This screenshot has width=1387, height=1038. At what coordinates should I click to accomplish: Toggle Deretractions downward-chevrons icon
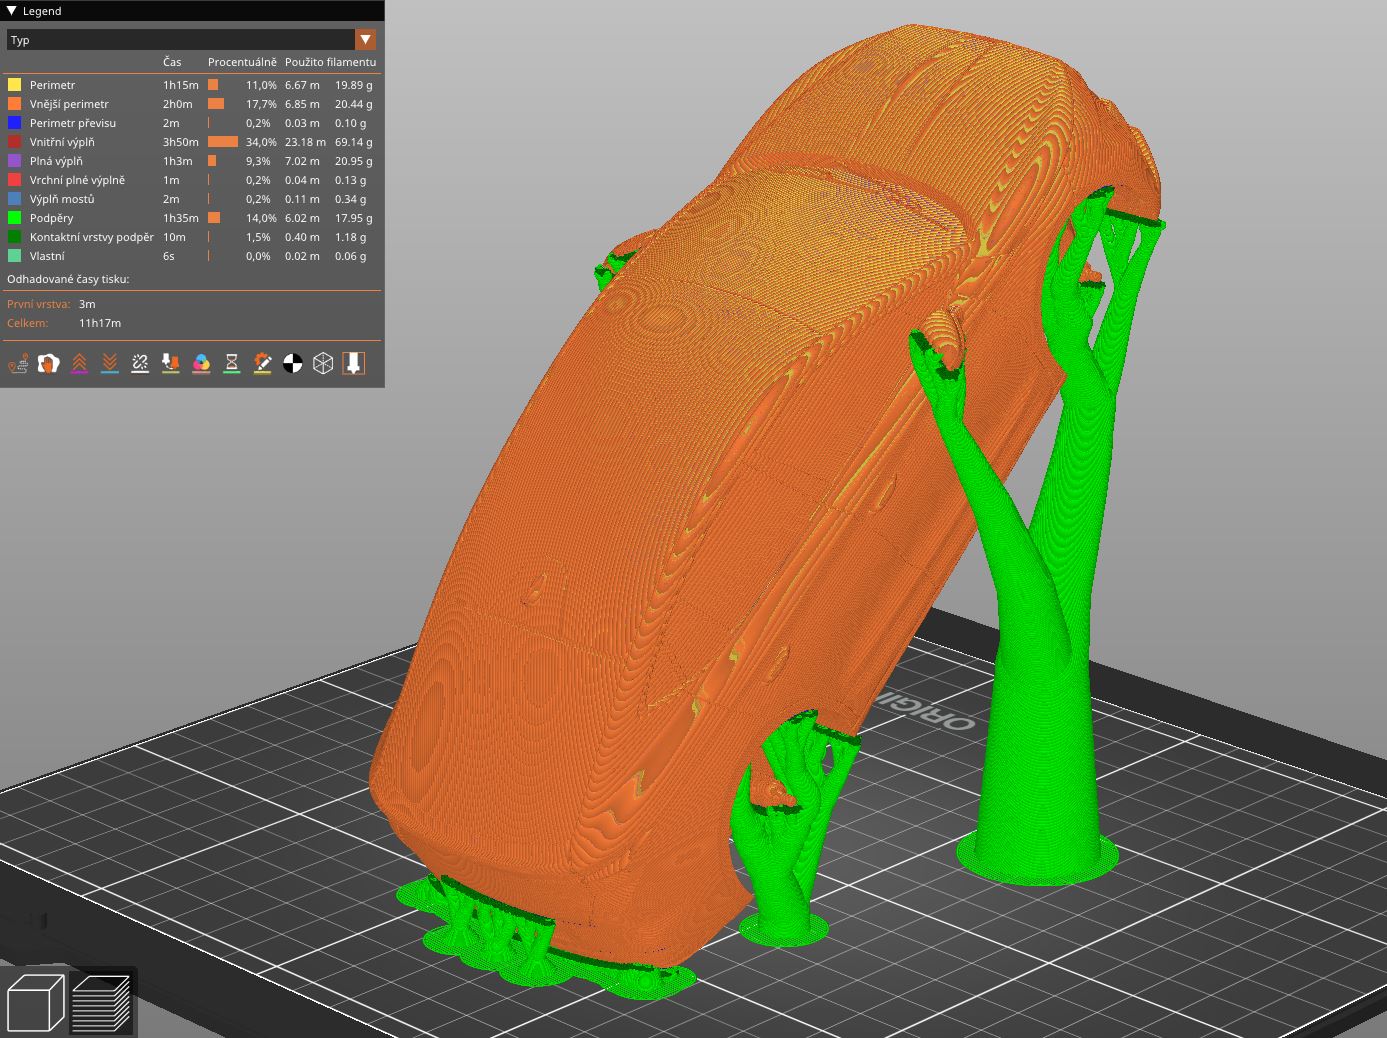tap(110, 363)
